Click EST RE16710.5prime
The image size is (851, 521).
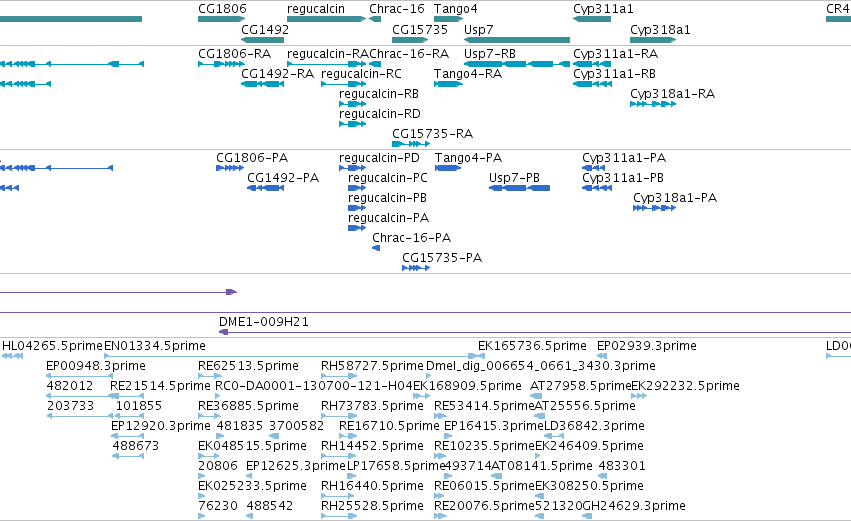click(x=348, y=436)
